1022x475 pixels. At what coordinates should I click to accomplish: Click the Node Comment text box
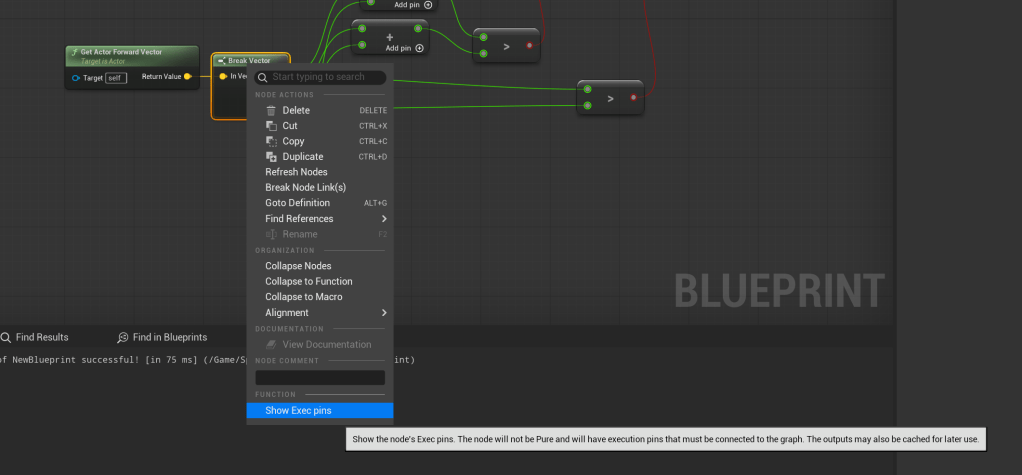tap(320, 378)
